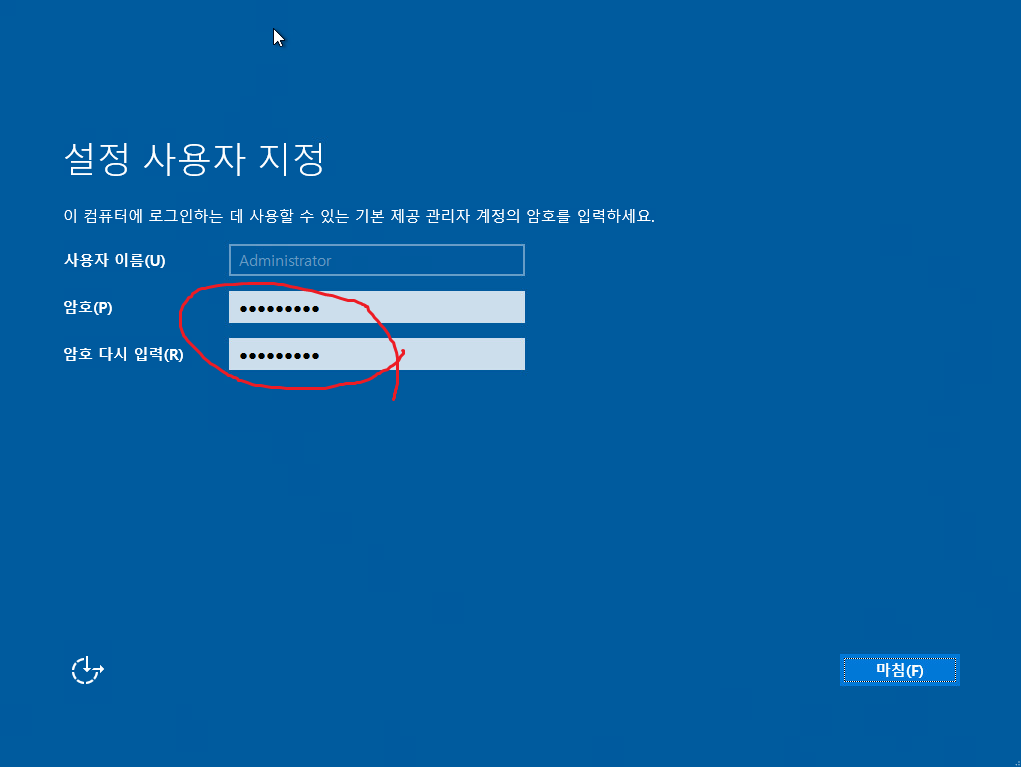Image resolution: width=1021 pixels, height=767 pixels.
Task: Click the 설정 사용자 지정 heading
Action: coord(194,159)
